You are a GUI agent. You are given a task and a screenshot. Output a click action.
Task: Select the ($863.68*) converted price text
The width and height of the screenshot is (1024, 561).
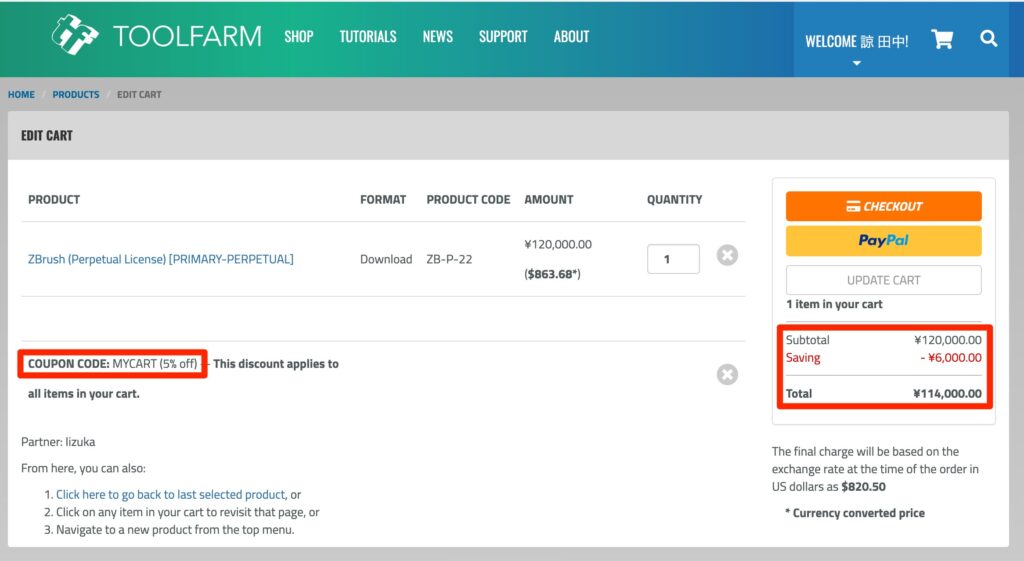click(x=552, y=274)
